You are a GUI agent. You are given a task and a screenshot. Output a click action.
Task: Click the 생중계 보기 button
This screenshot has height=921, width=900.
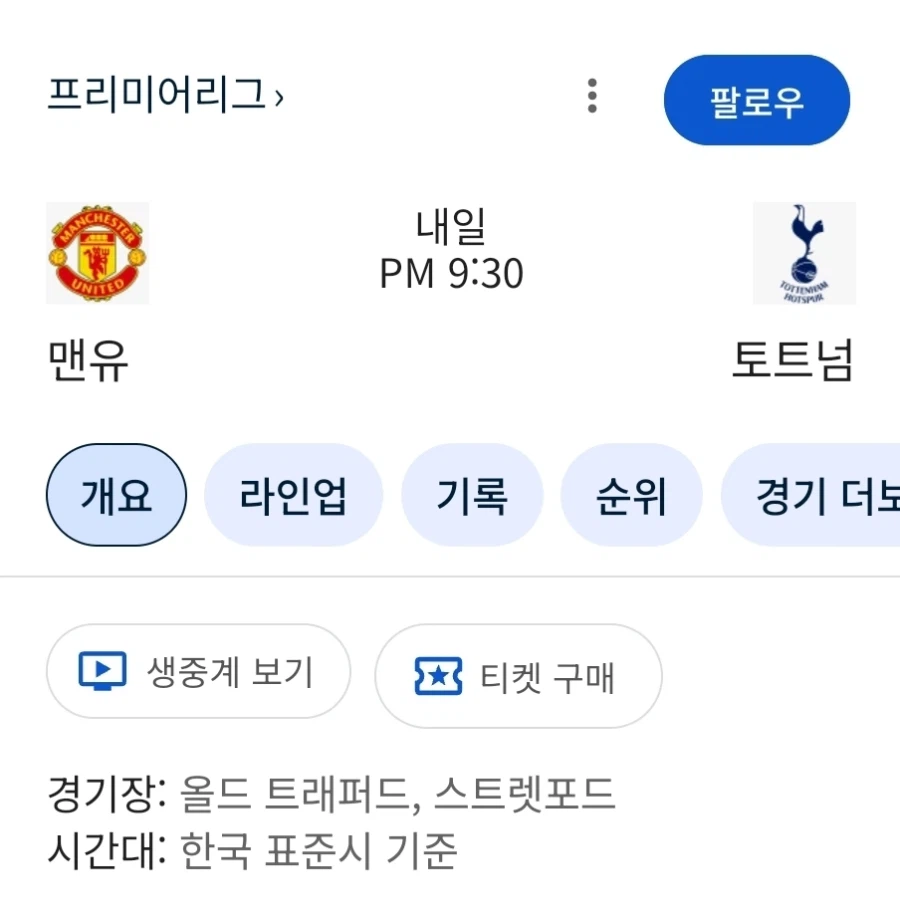click(x=197, y=674)
